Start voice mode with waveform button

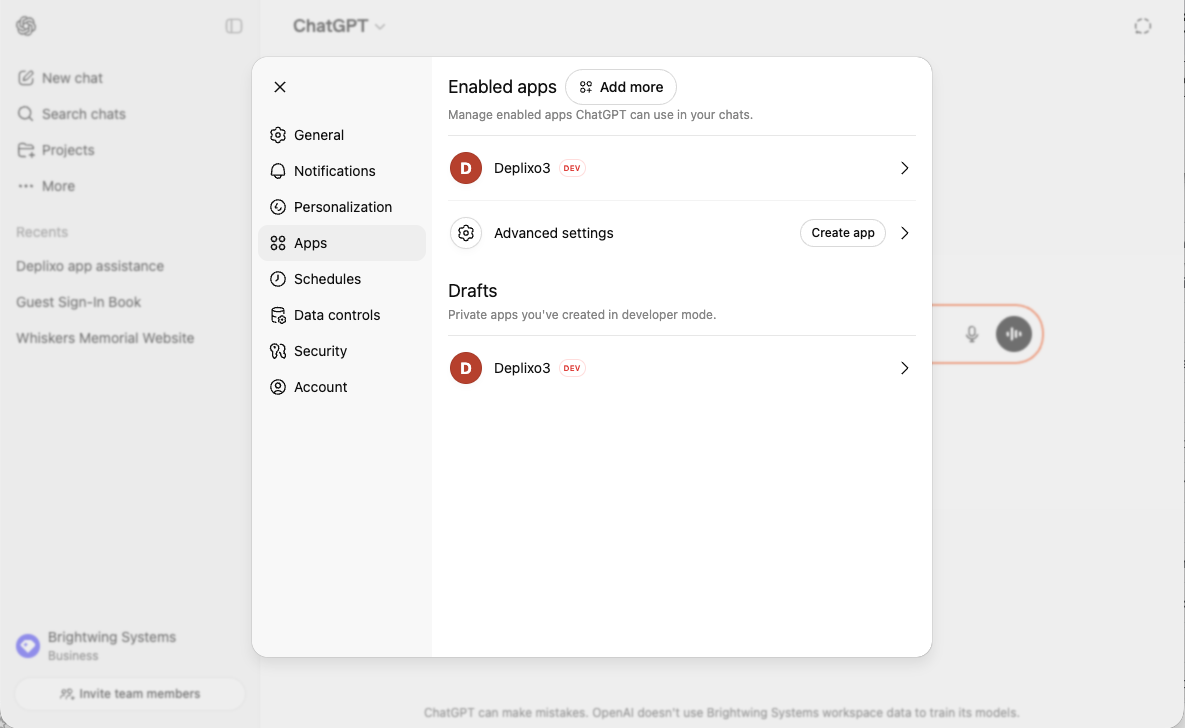(1013, 334)
